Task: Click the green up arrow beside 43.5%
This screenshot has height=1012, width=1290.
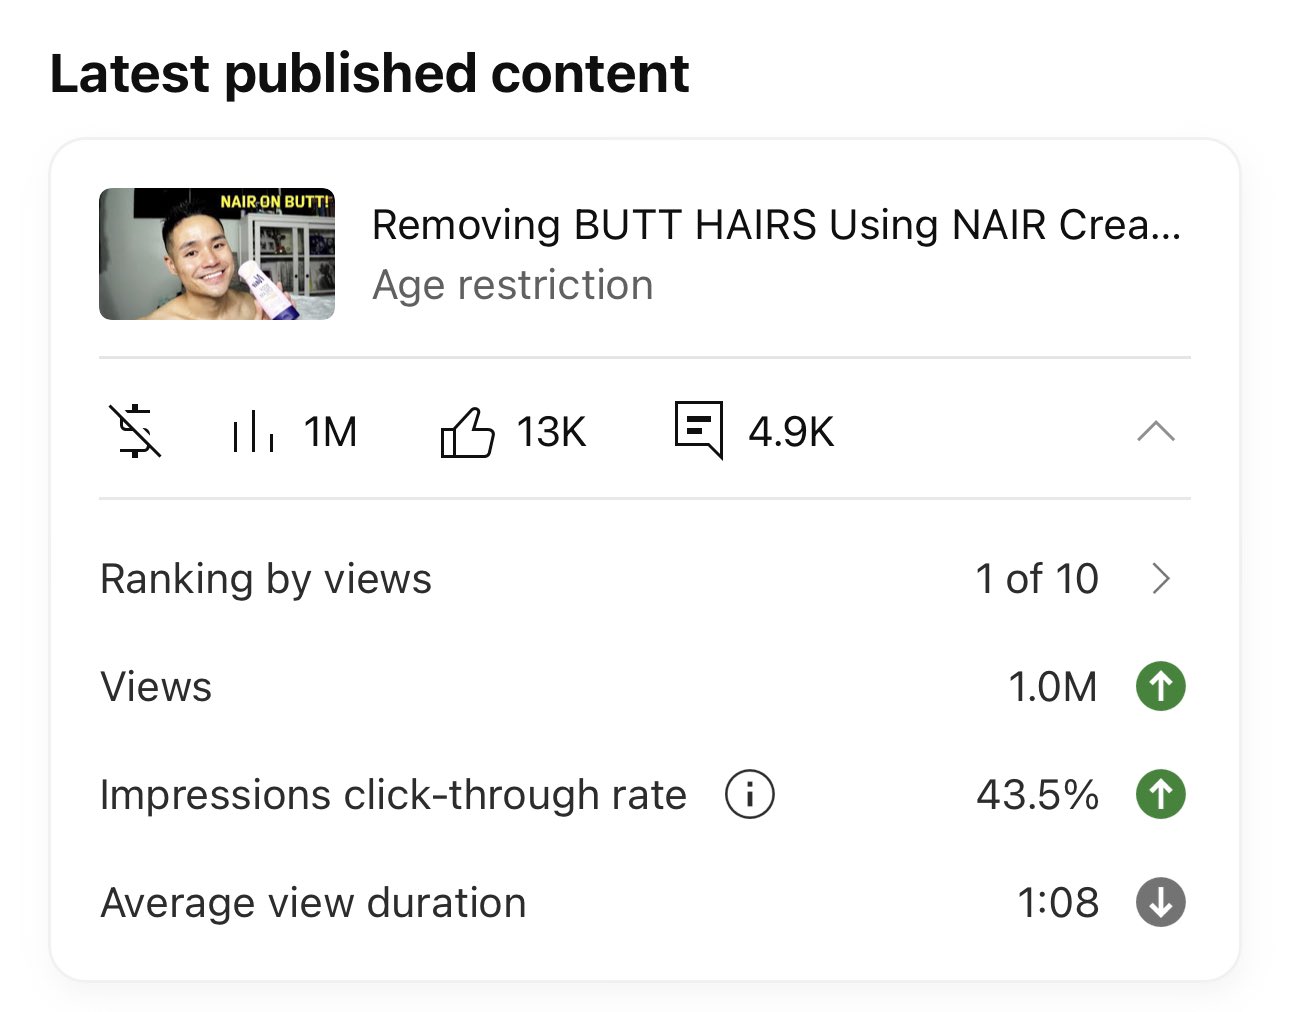Action: (x=1161, y=794)
